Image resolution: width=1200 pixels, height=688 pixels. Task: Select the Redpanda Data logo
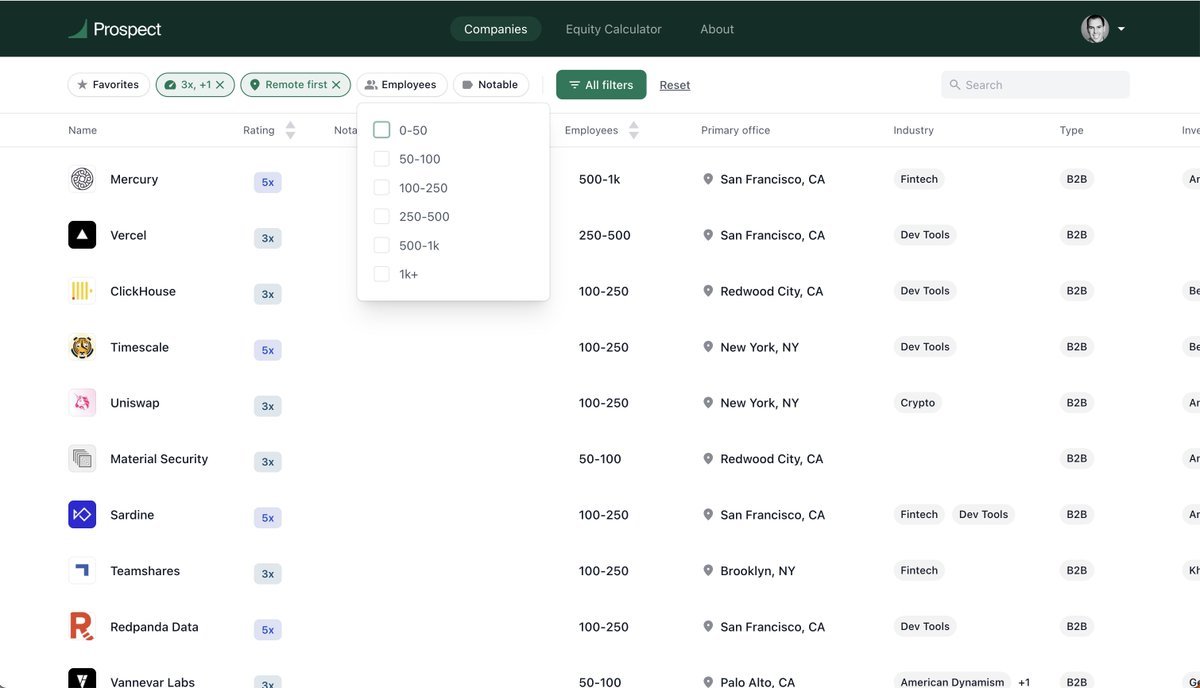82,627
